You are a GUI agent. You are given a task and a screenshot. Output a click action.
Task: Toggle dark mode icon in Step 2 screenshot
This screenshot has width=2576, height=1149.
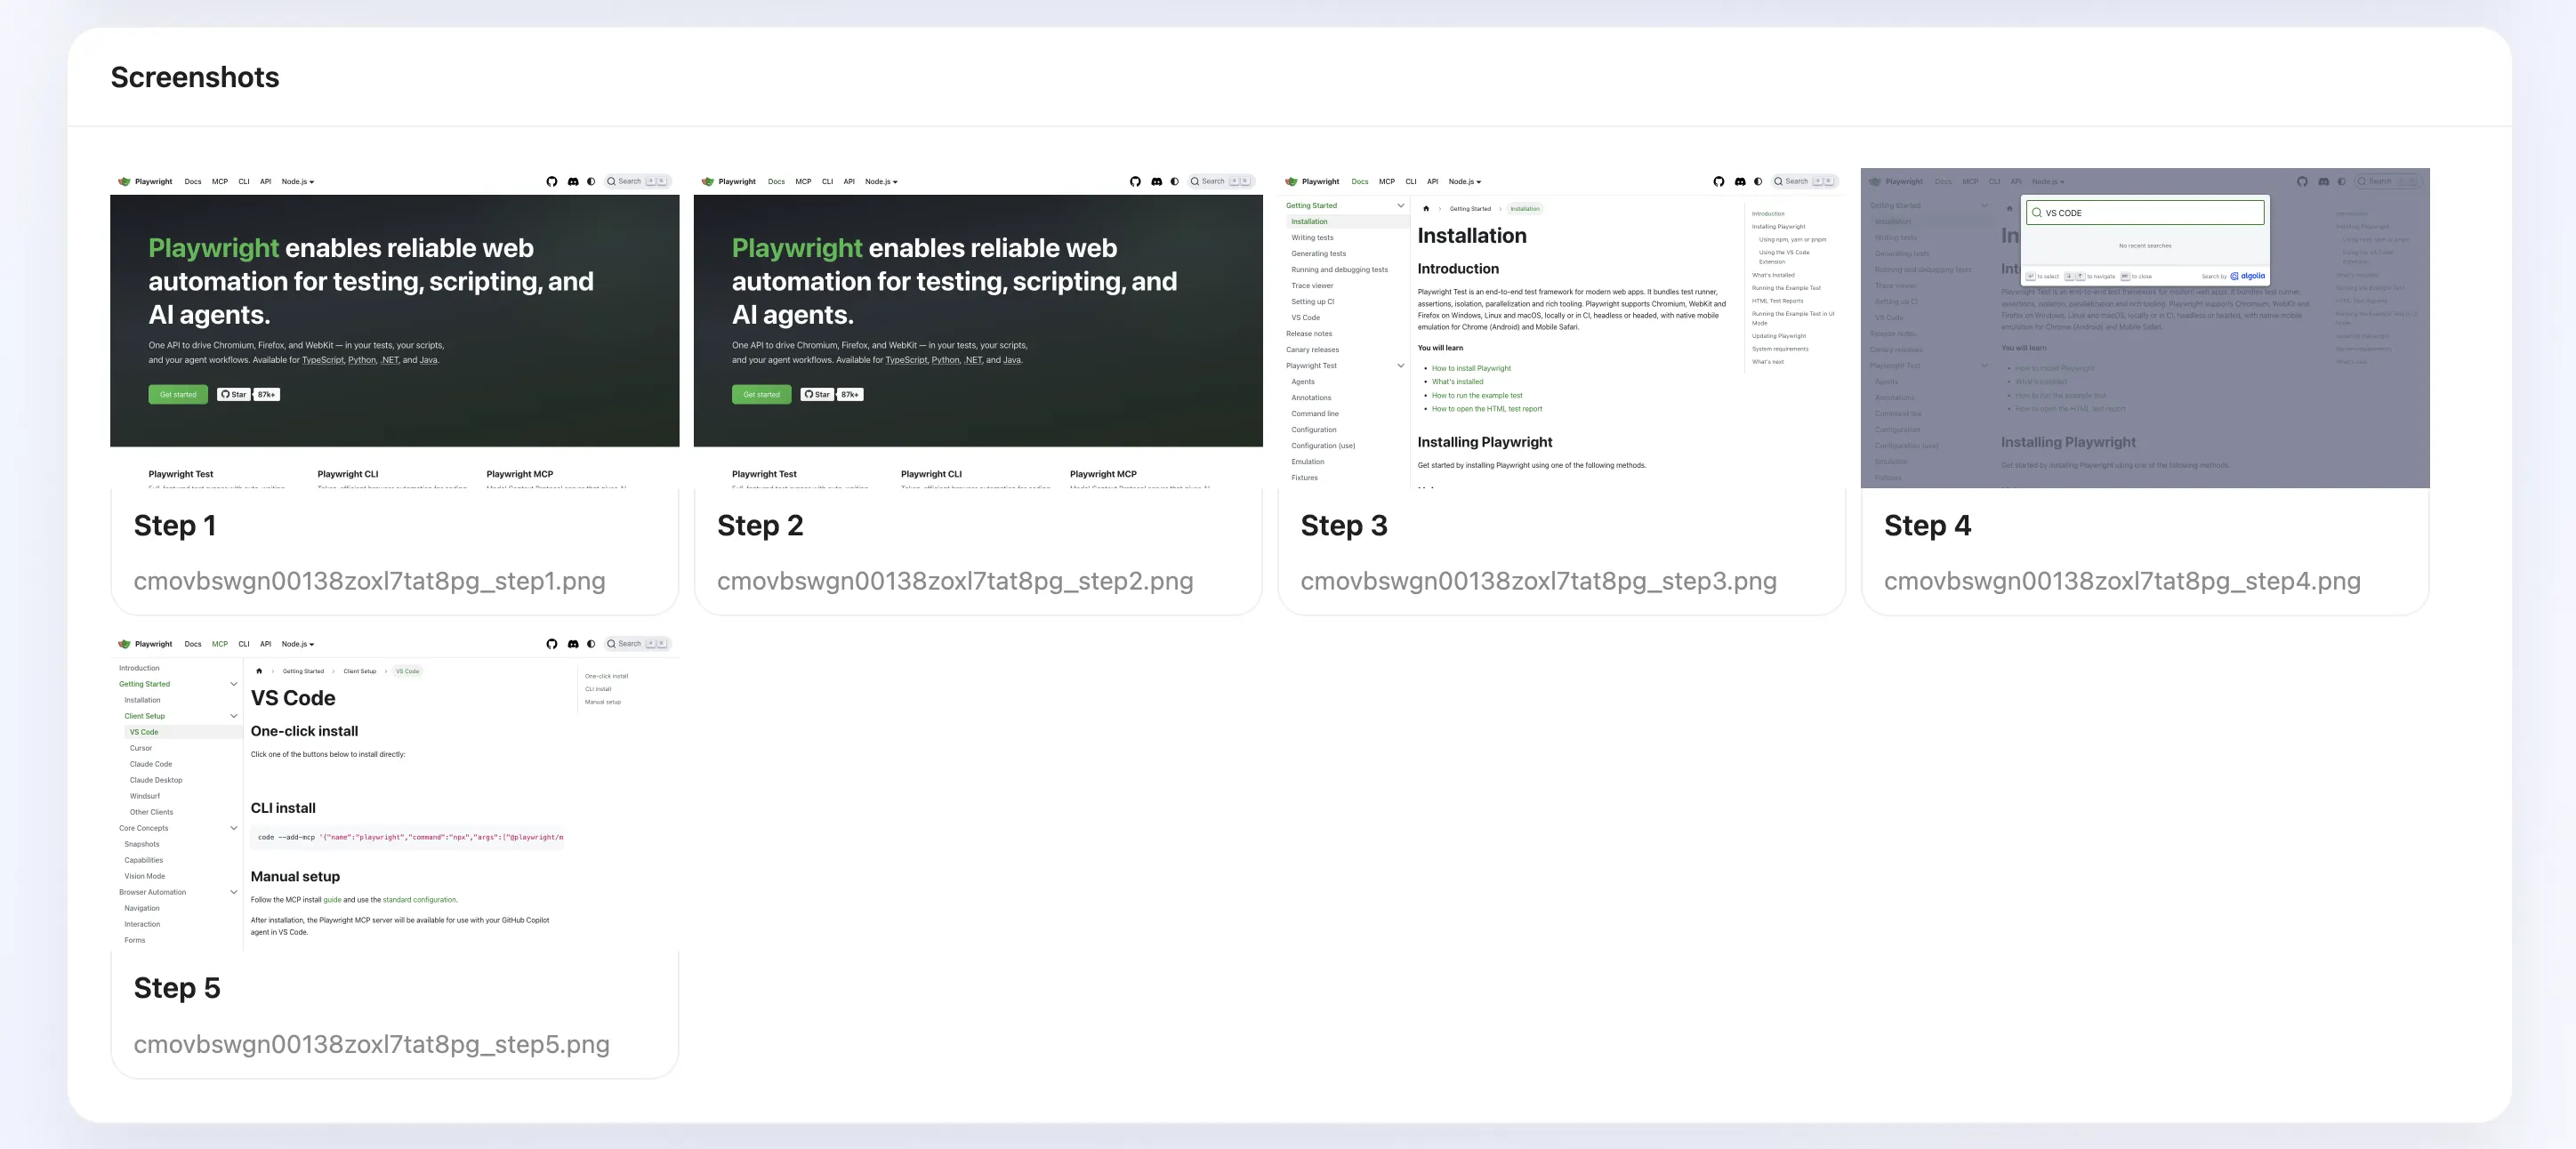(1175, 182)
